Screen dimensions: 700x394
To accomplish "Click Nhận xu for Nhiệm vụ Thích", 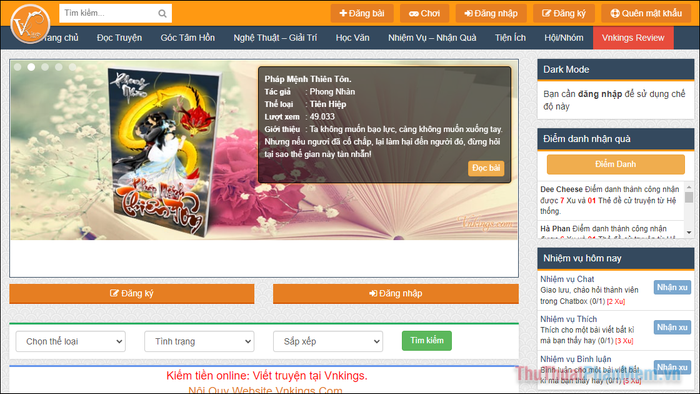I will (x=672, y=327).
